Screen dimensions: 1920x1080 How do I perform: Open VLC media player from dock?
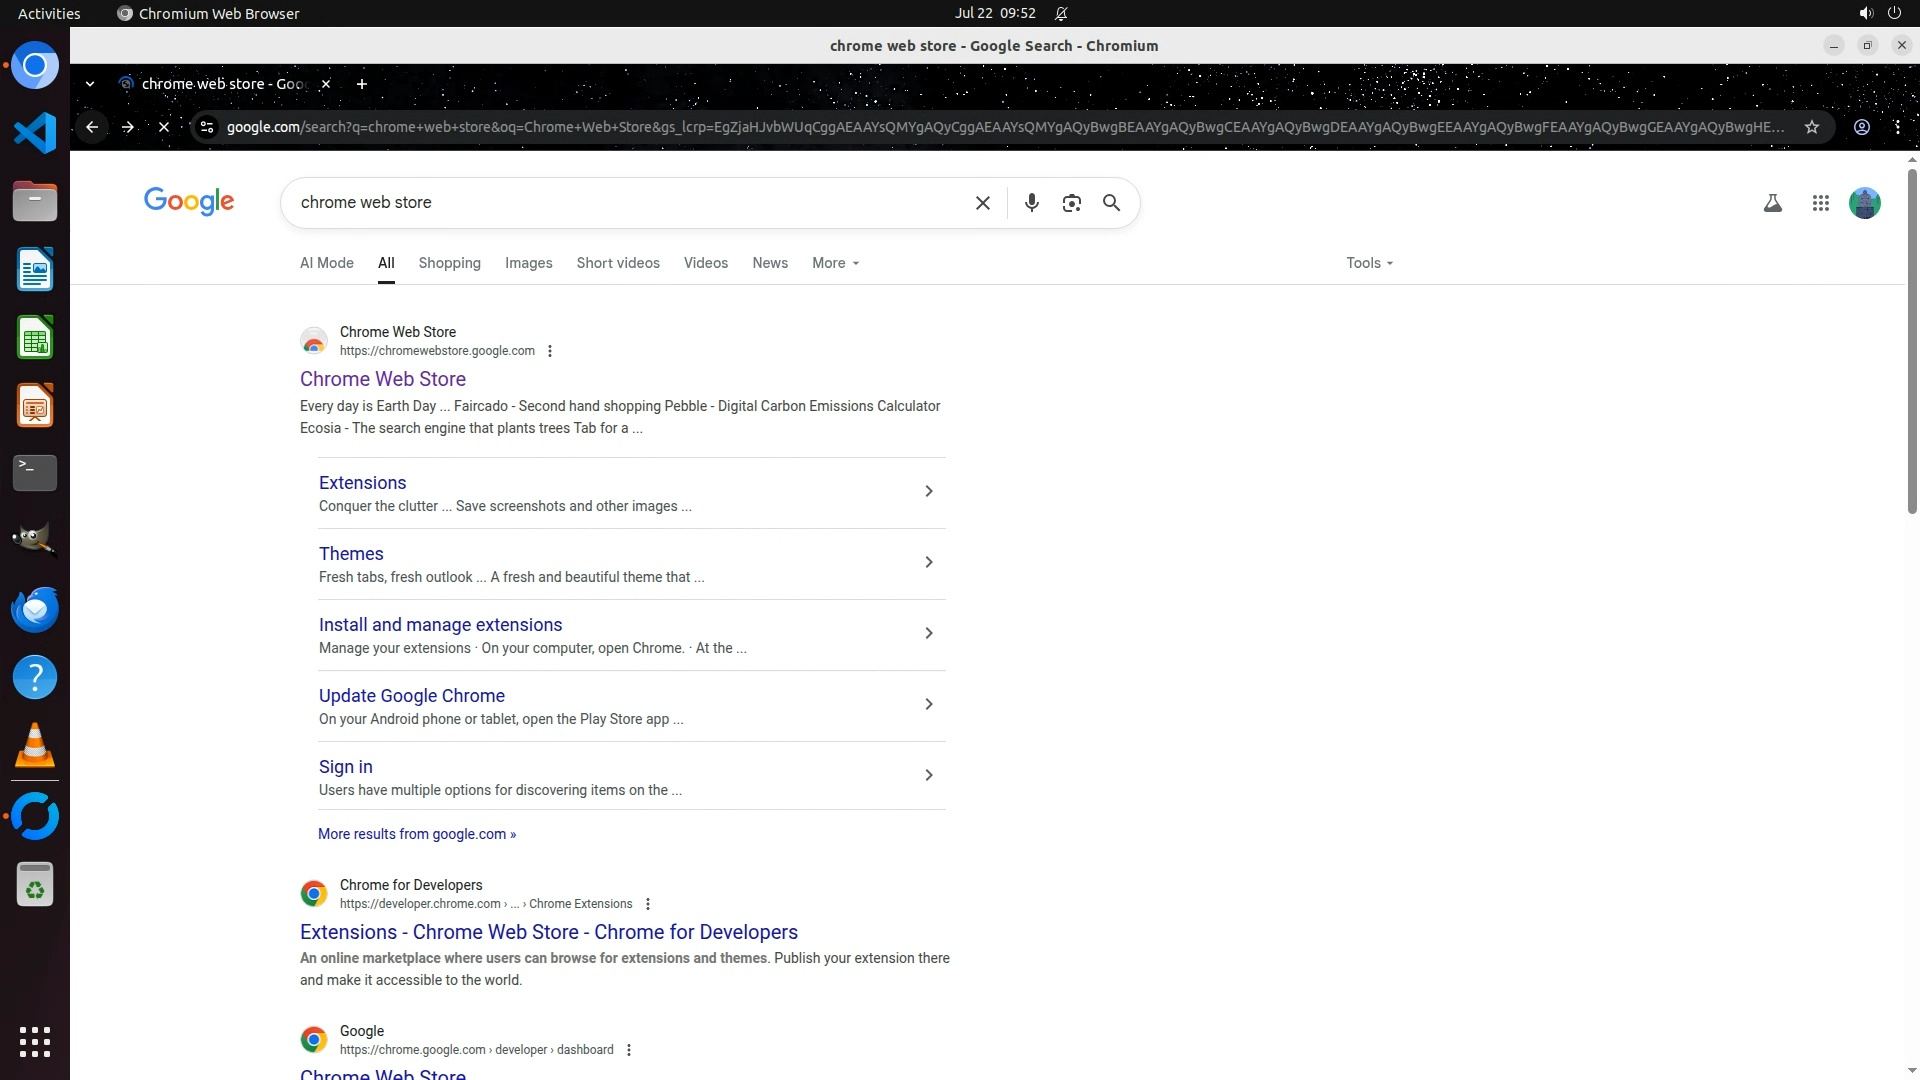[35, 746]
